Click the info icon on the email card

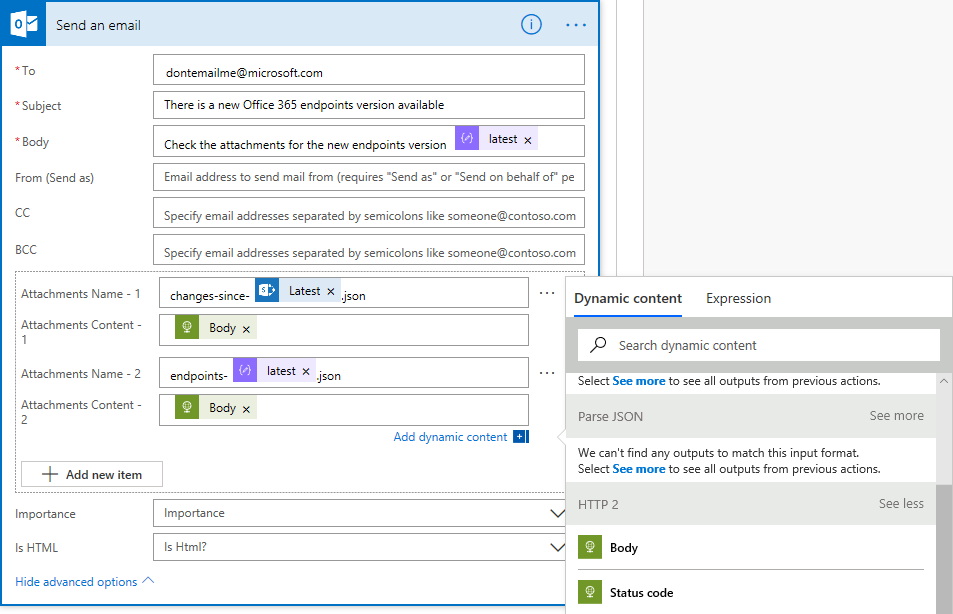tap(531, 24)
